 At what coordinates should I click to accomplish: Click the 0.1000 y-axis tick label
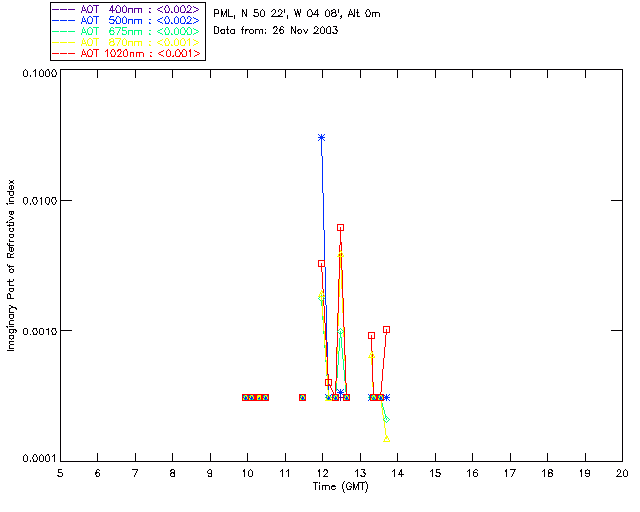pos(40,73)
